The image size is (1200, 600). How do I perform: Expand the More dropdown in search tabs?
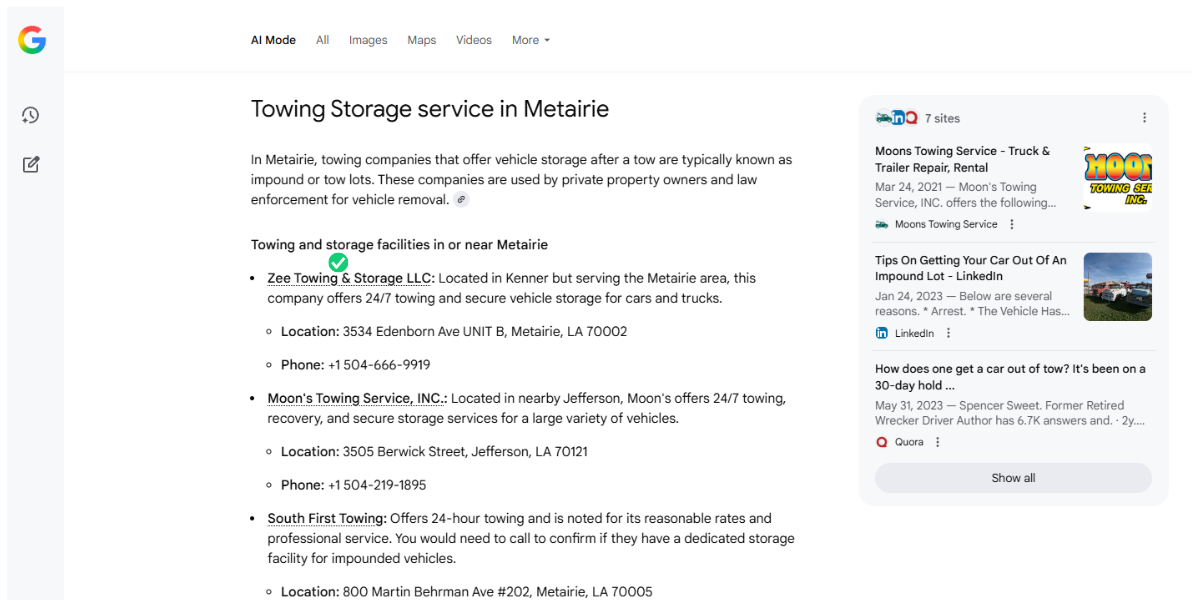click(531, 40)
